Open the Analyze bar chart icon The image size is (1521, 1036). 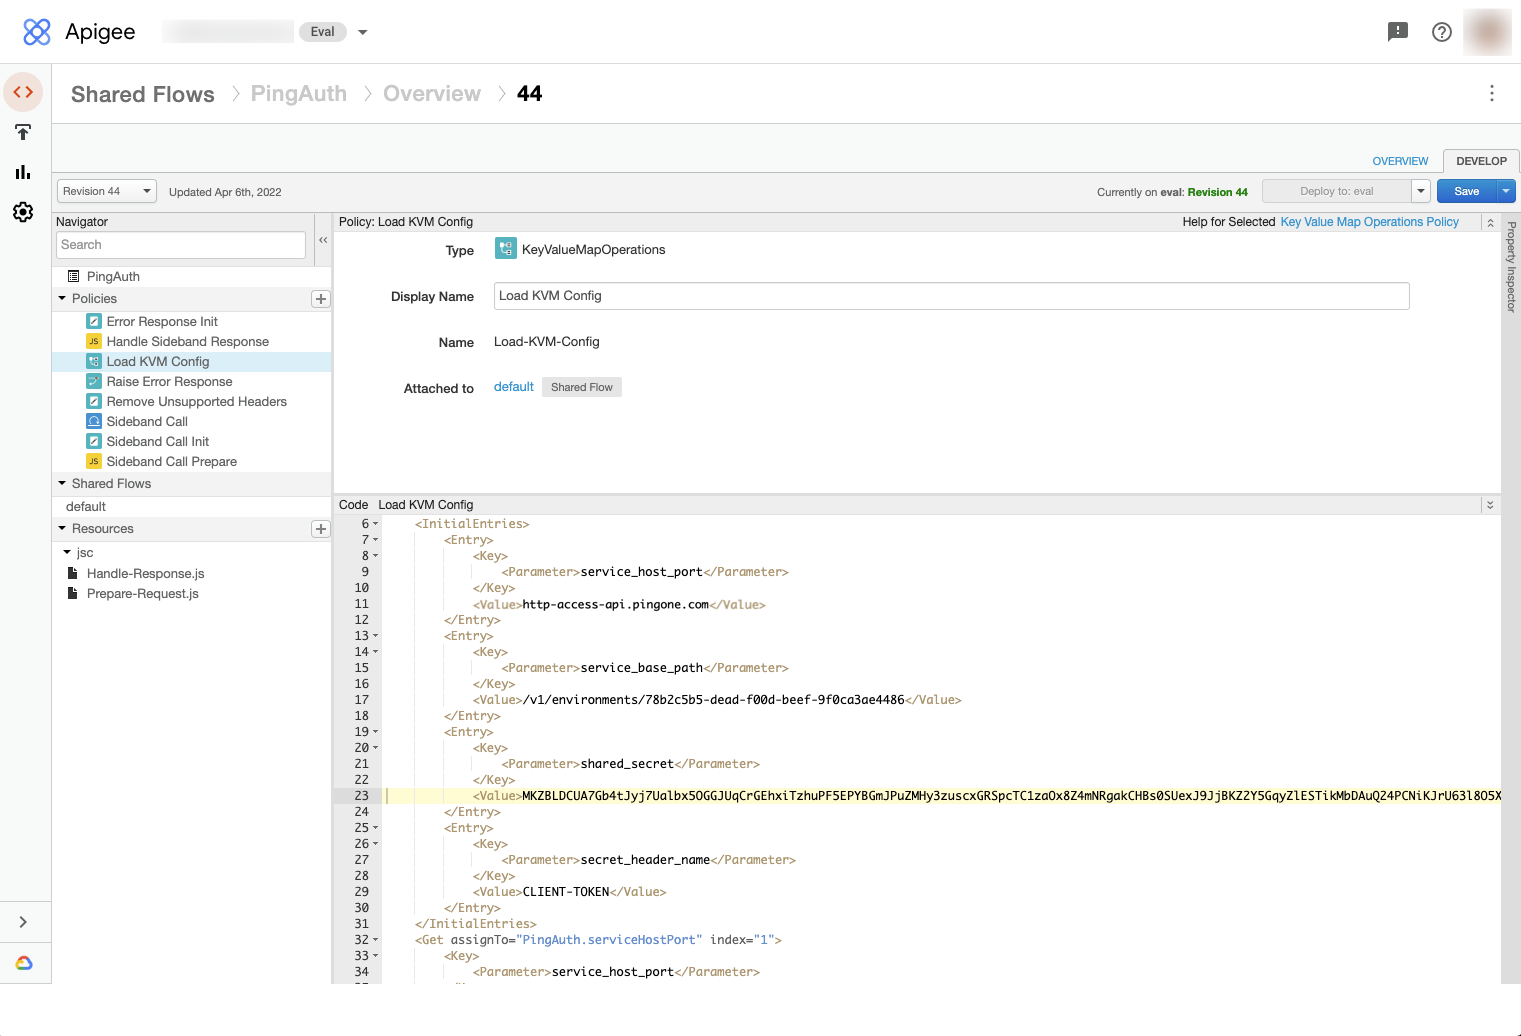coord(23,172)
